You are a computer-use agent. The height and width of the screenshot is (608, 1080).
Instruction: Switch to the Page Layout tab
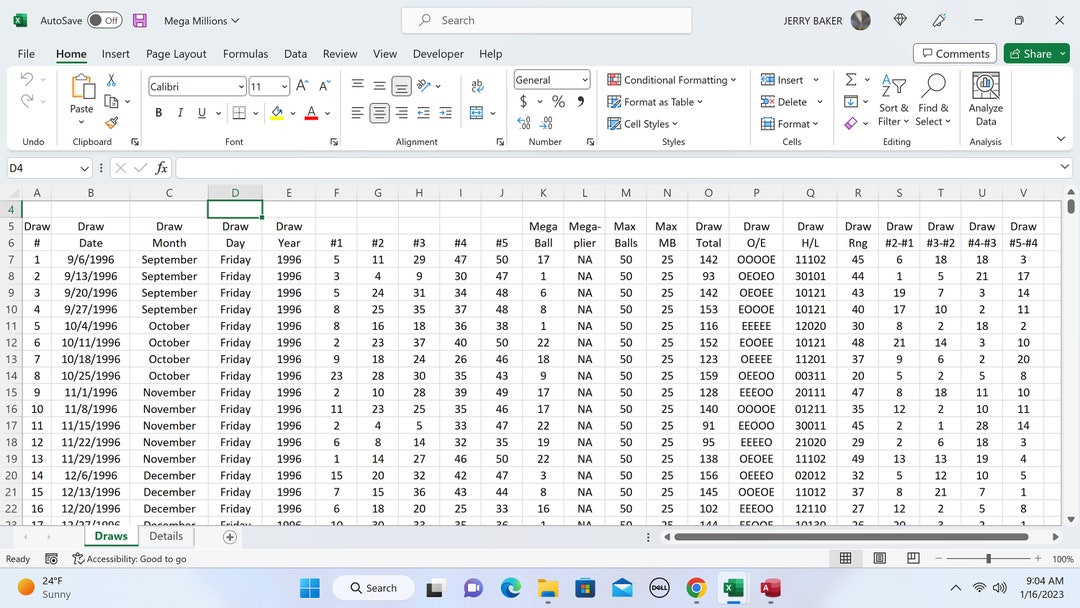[176, 54]
